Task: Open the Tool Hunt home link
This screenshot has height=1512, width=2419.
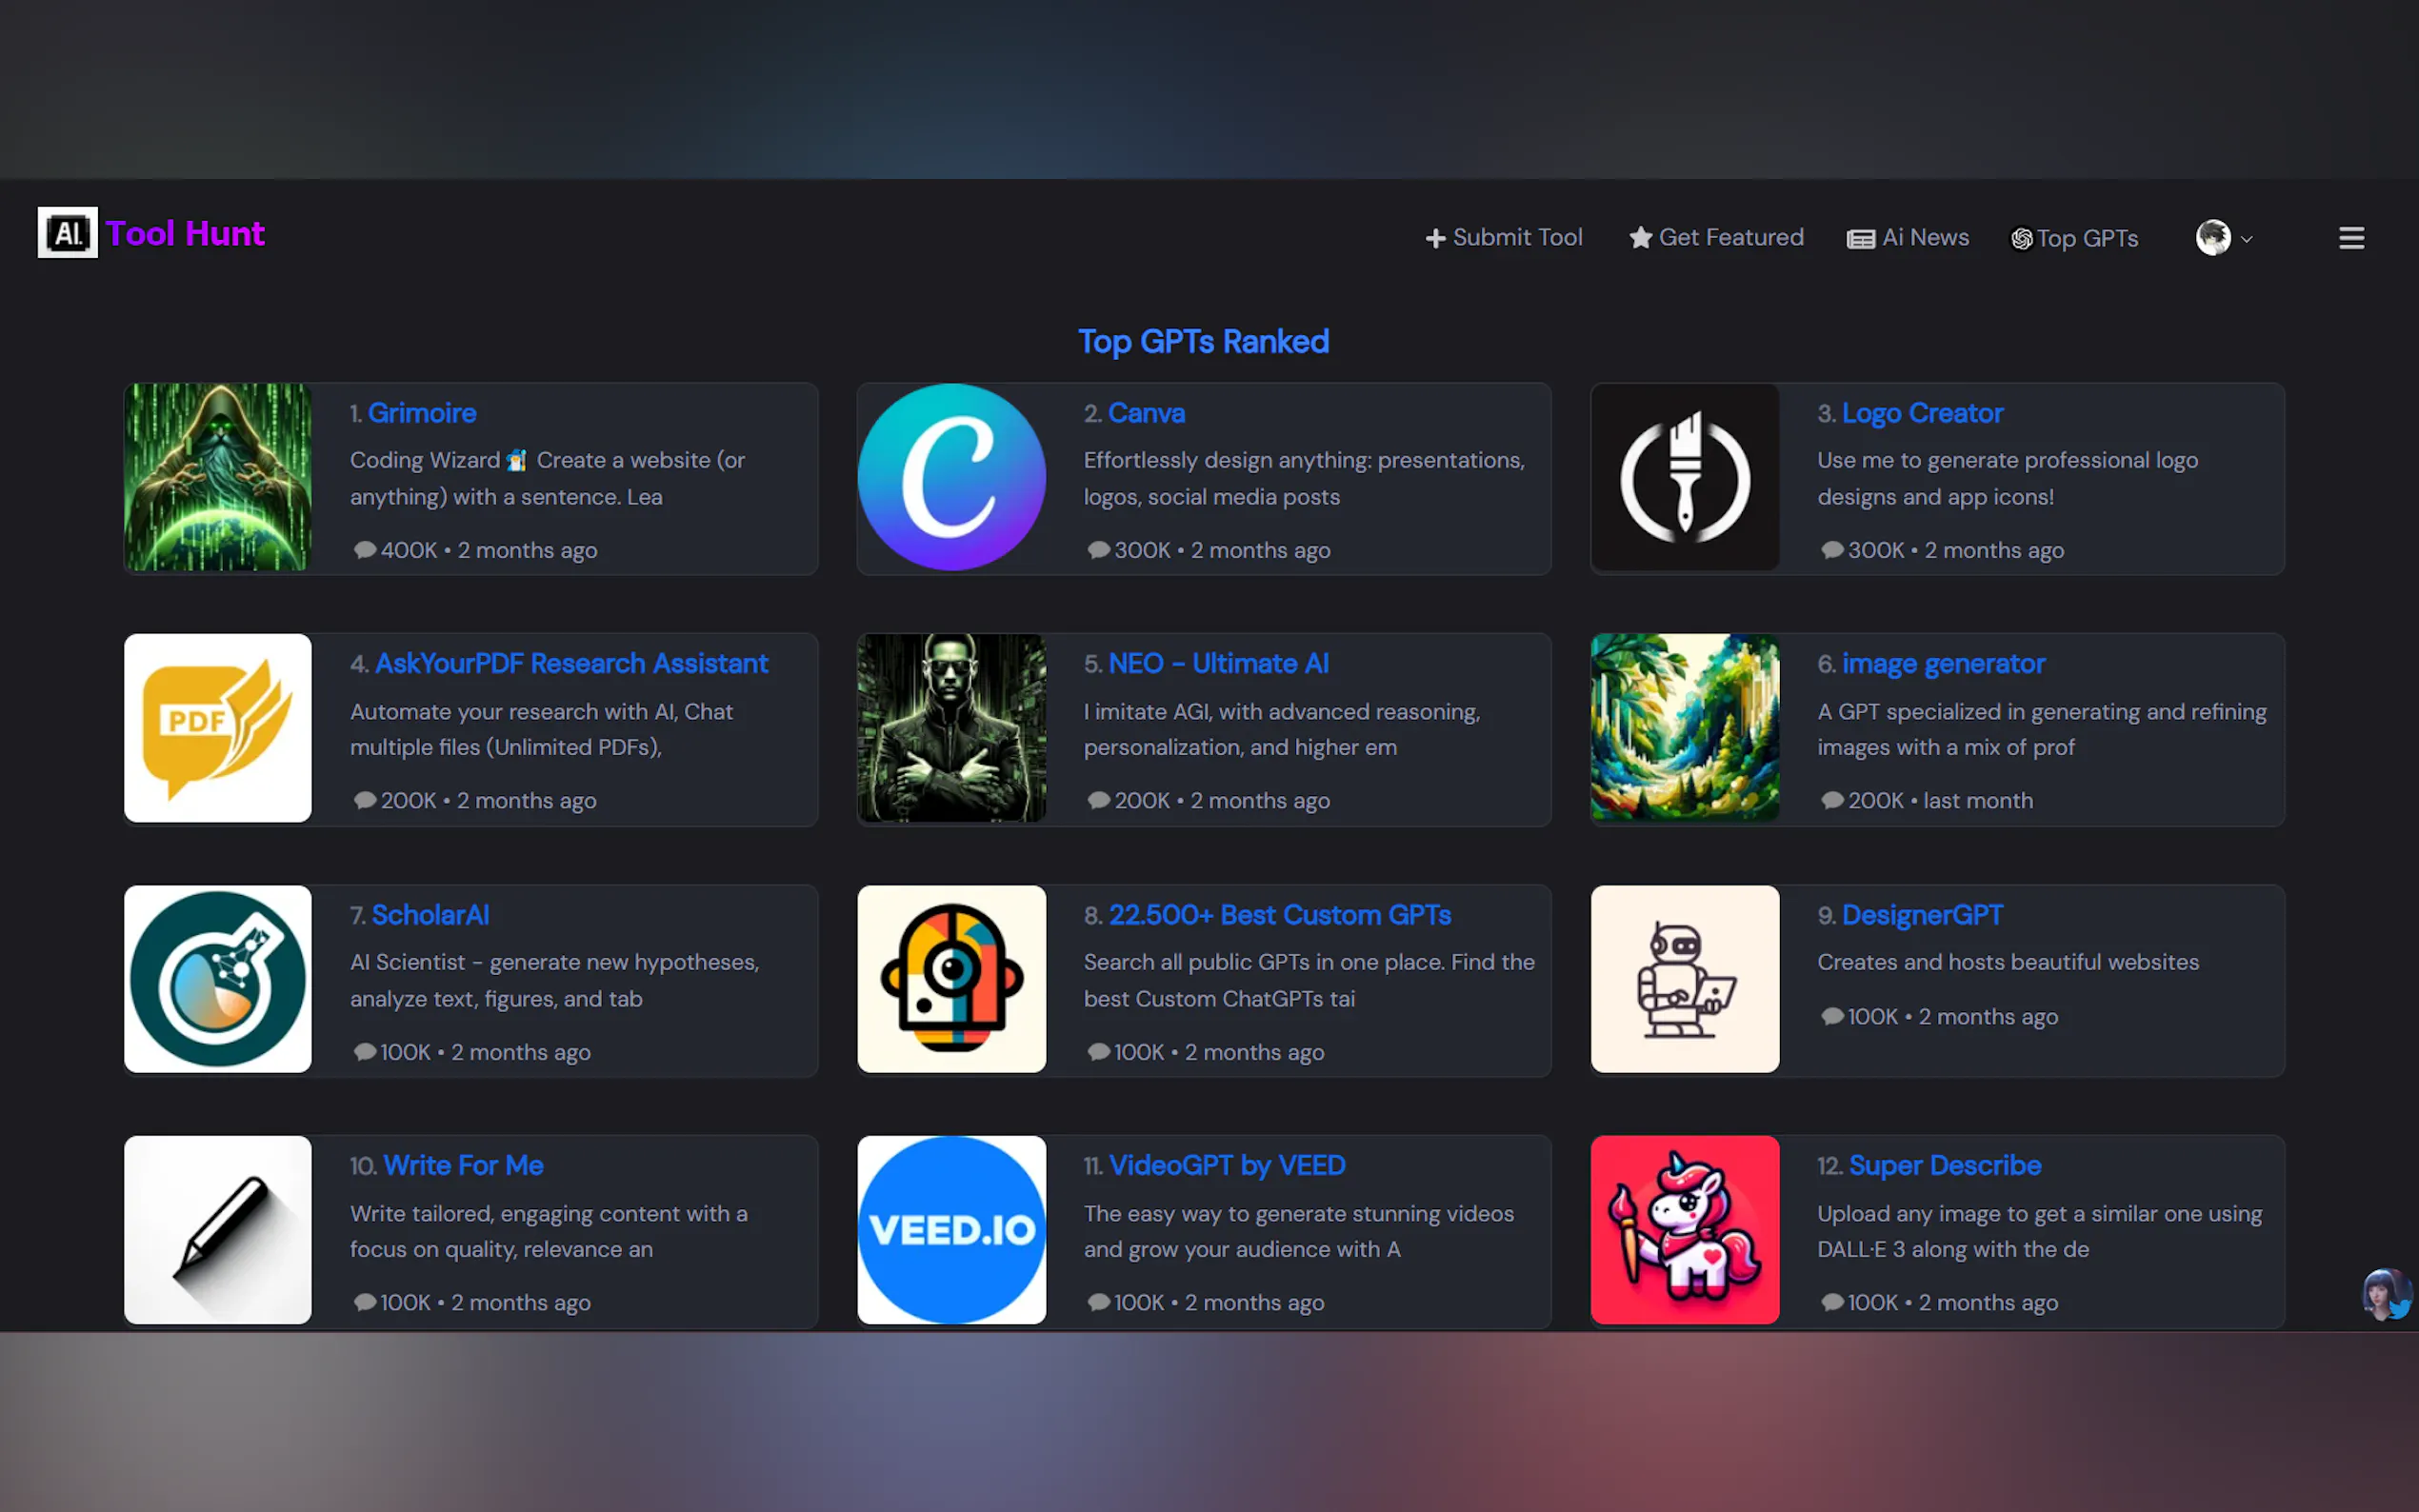Action: (185, 233)
